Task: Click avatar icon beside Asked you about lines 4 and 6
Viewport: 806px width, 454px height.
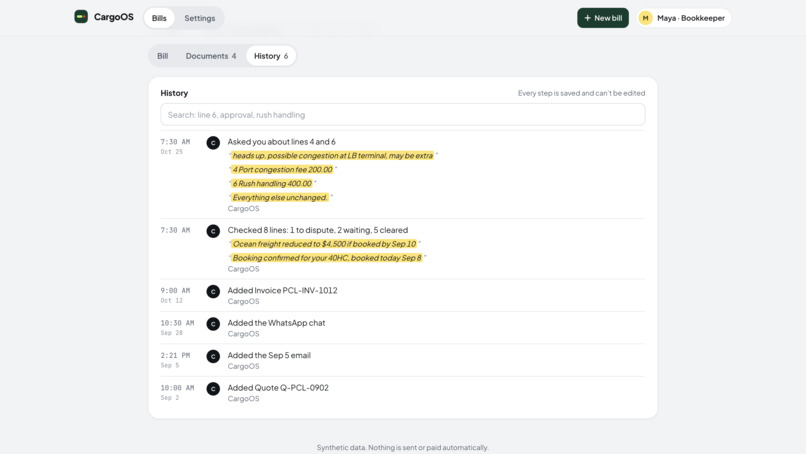Action: (x=213, y=142)
